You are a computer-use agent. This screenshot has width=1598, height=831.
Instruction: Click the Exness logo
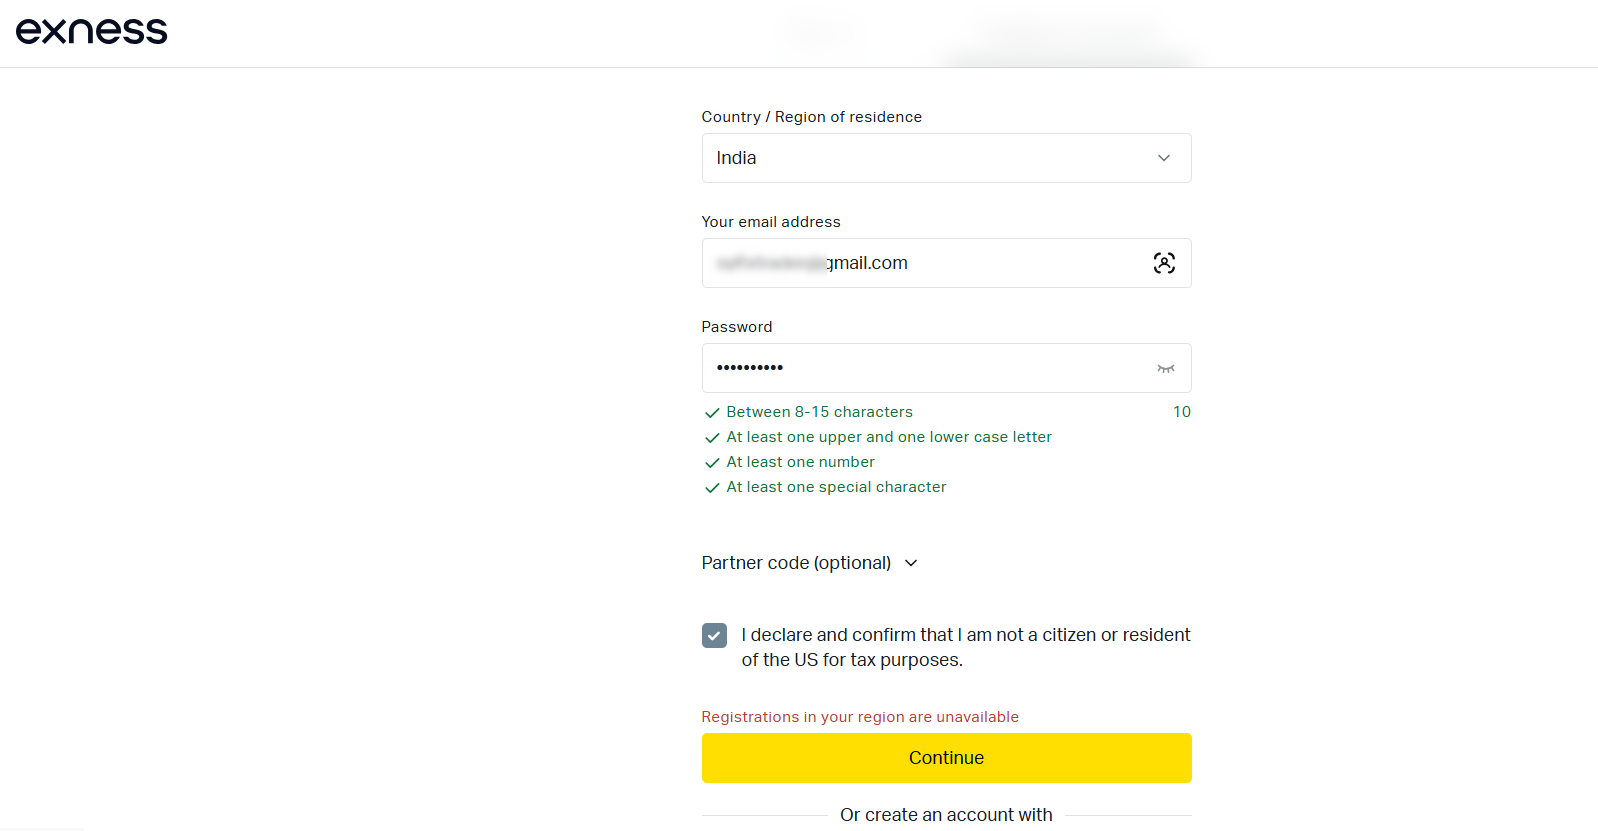pos(91,31)
